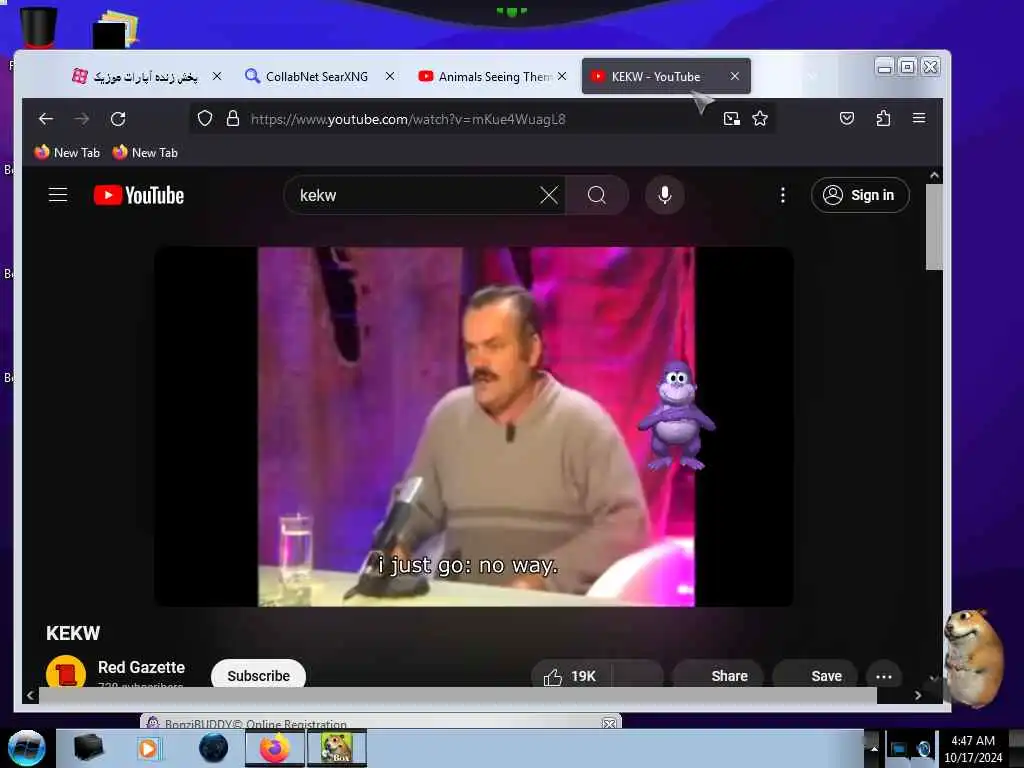Viewport: 1024px width, 768px height.
Task: Click the padlock site security icon
Action: 232,119
